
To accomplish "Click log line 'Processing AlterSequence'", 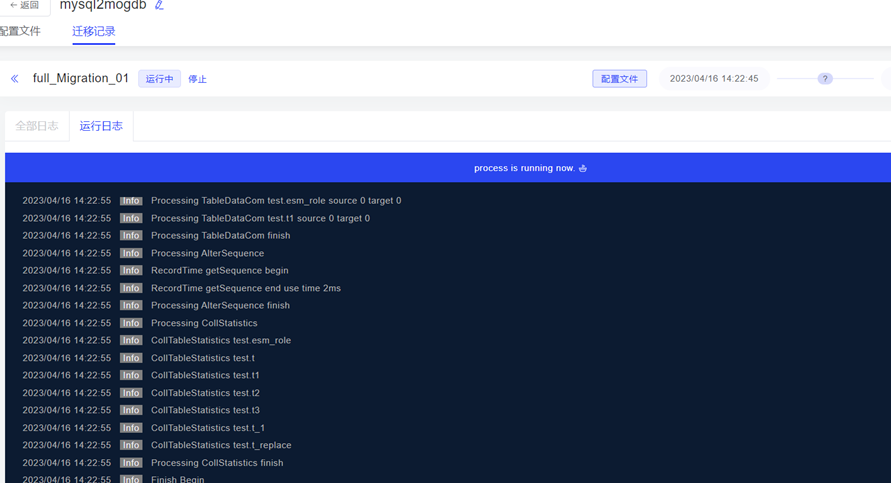I will pyautogui.click(x=207, y=253).
